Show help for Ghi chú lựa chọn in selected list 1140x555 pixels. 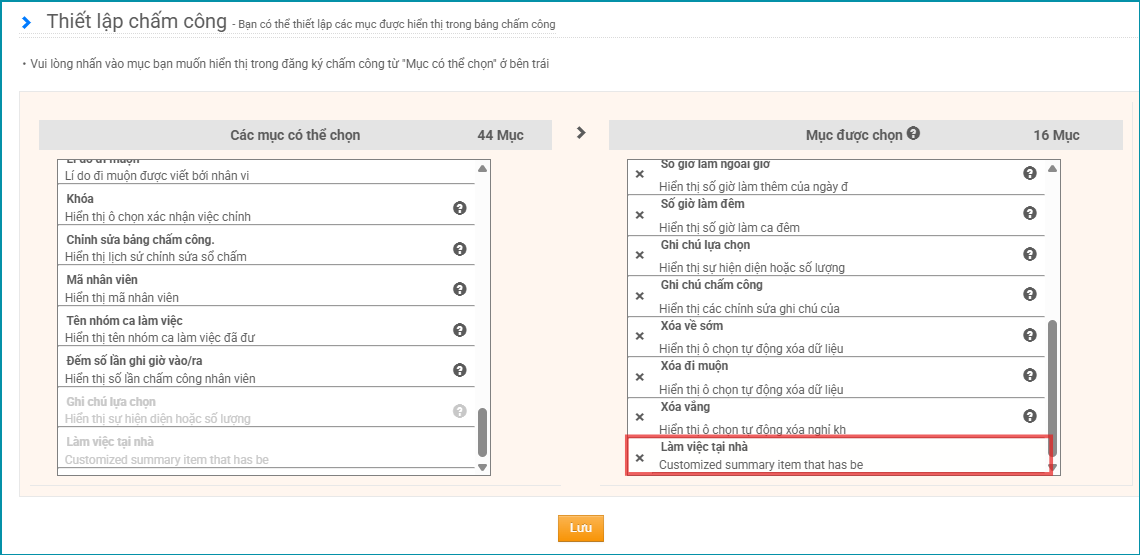[x=1030, y=254]
